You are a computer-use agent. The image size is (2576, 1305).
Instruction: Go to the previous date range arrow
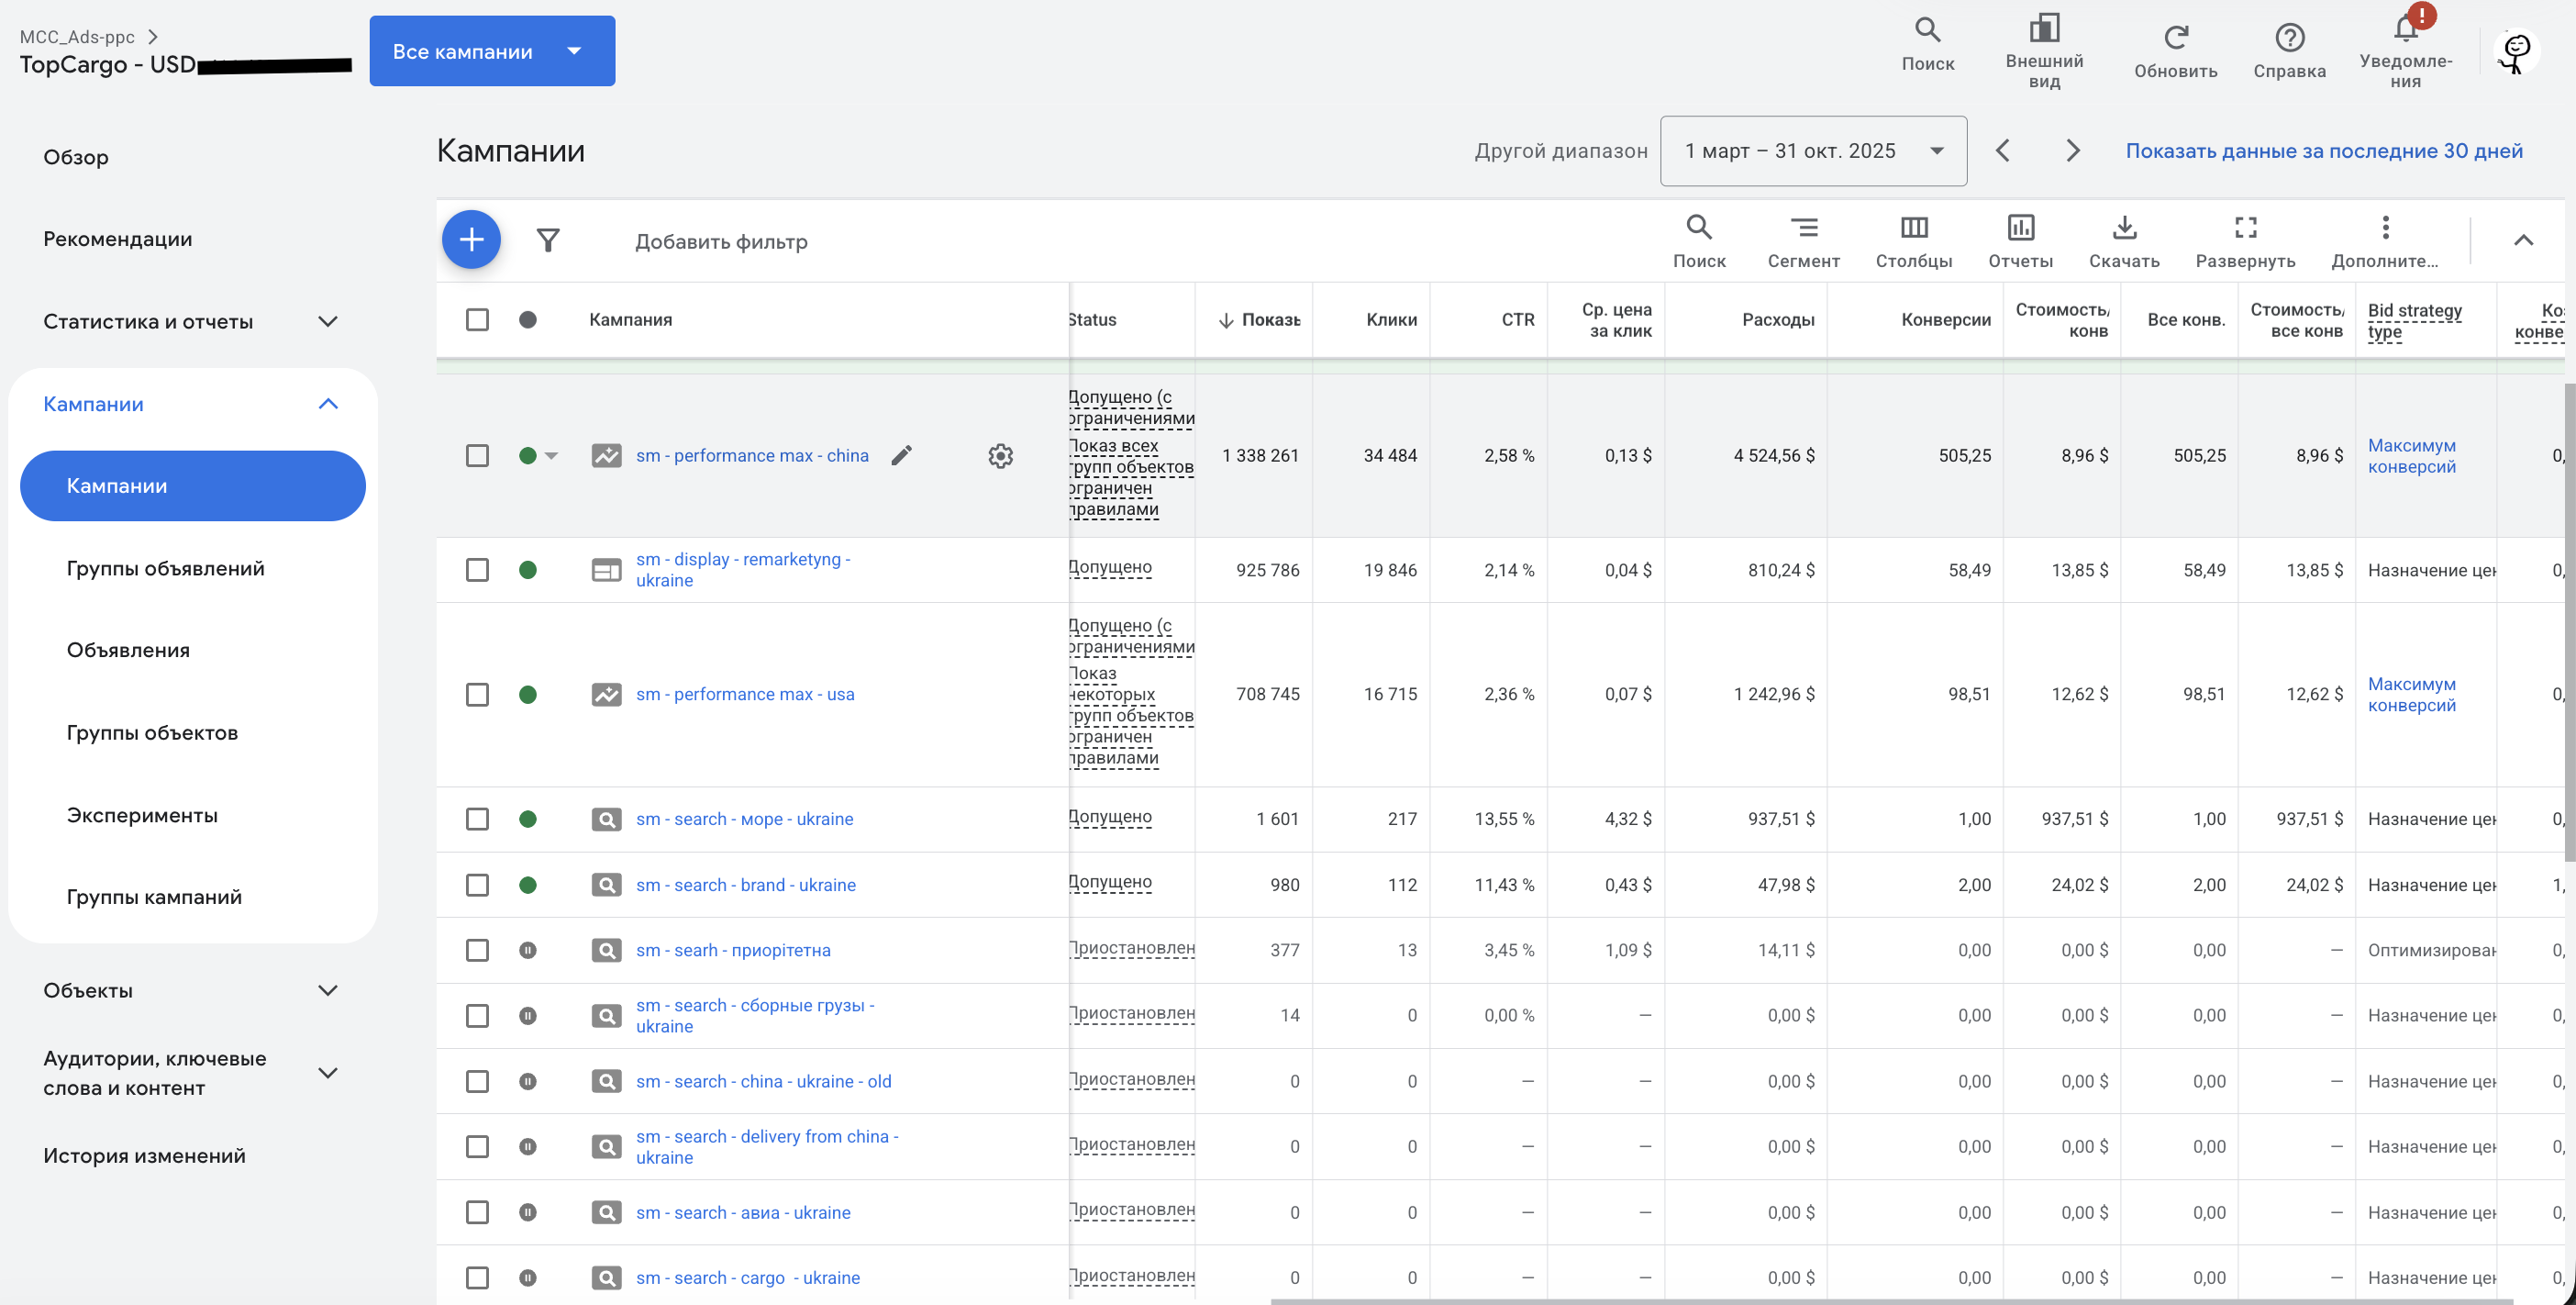[2002, 150]
